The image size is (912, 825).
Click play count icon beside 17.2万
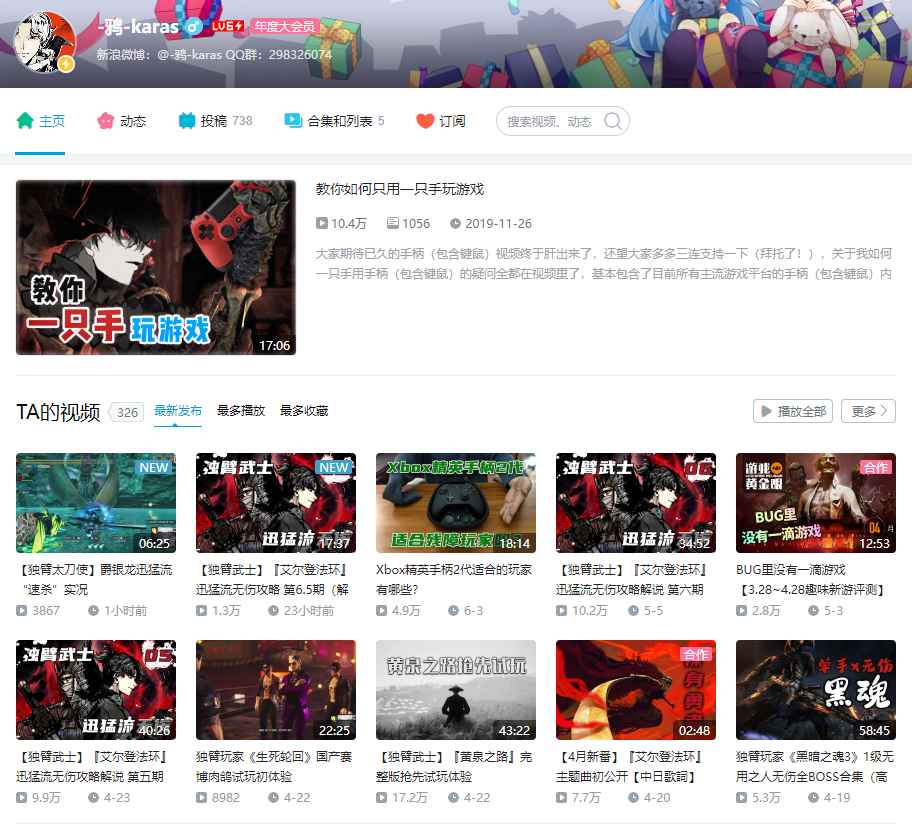click(x=382, y=798)
